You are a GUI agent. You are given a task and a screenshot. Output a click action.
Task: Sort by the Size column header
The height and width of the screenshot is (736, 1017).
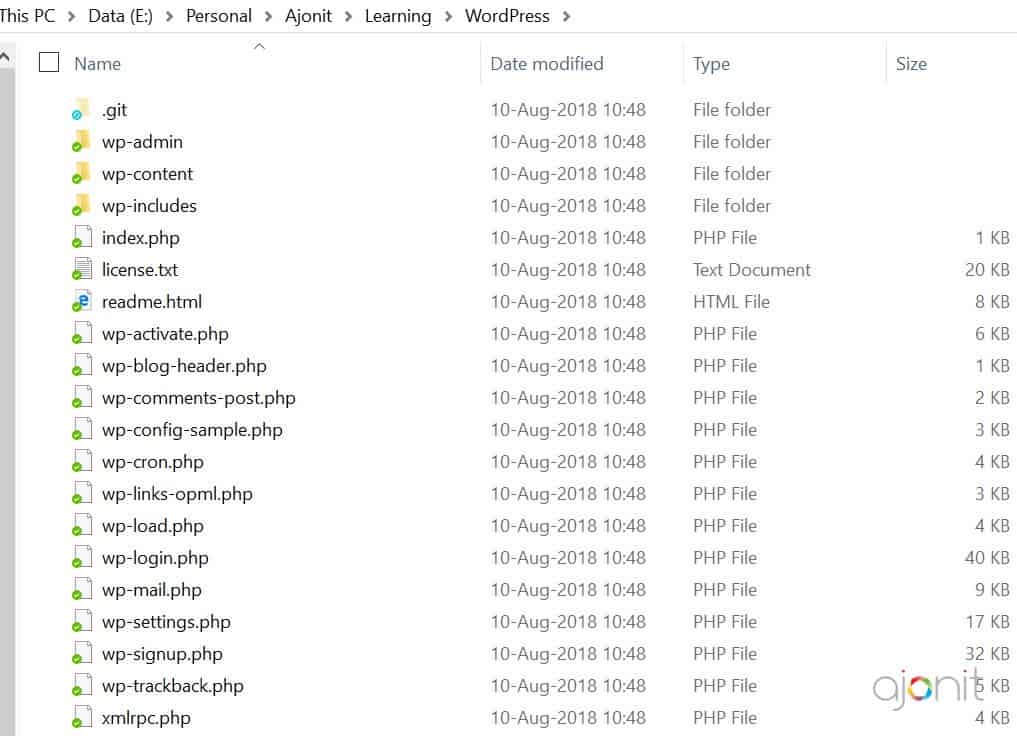pos(911,64)
